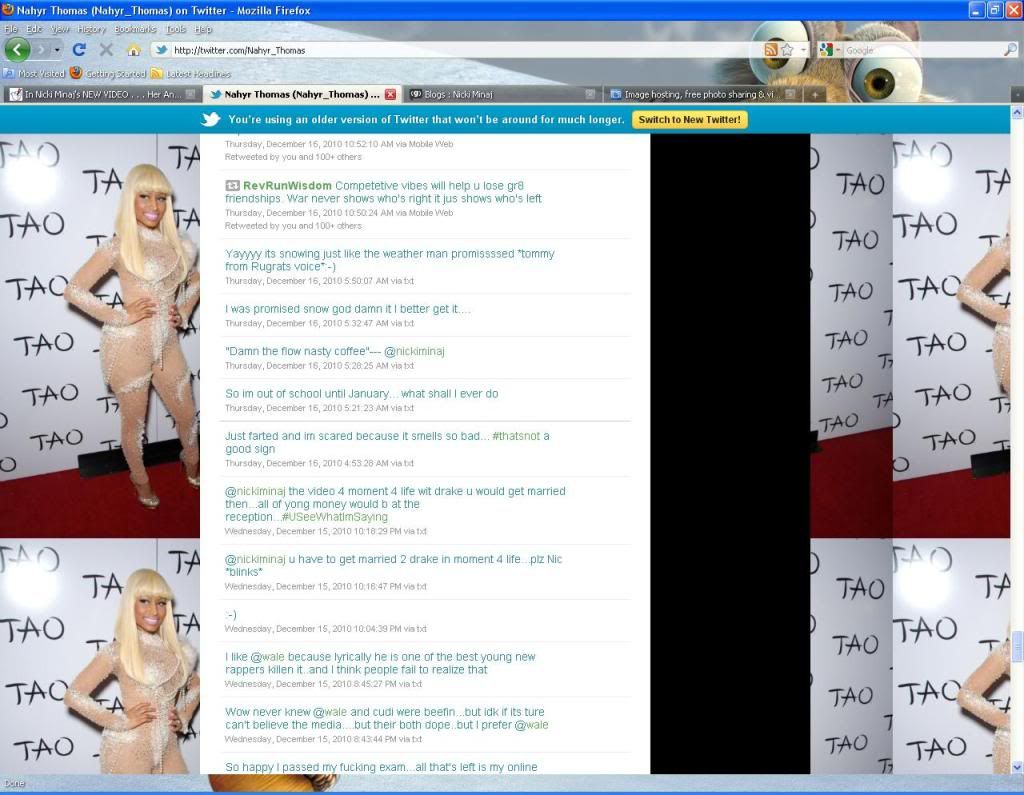This screenshot has height=795, width=1024.
Task: Bookmark page with the star icon
Action: click(787, 50)
